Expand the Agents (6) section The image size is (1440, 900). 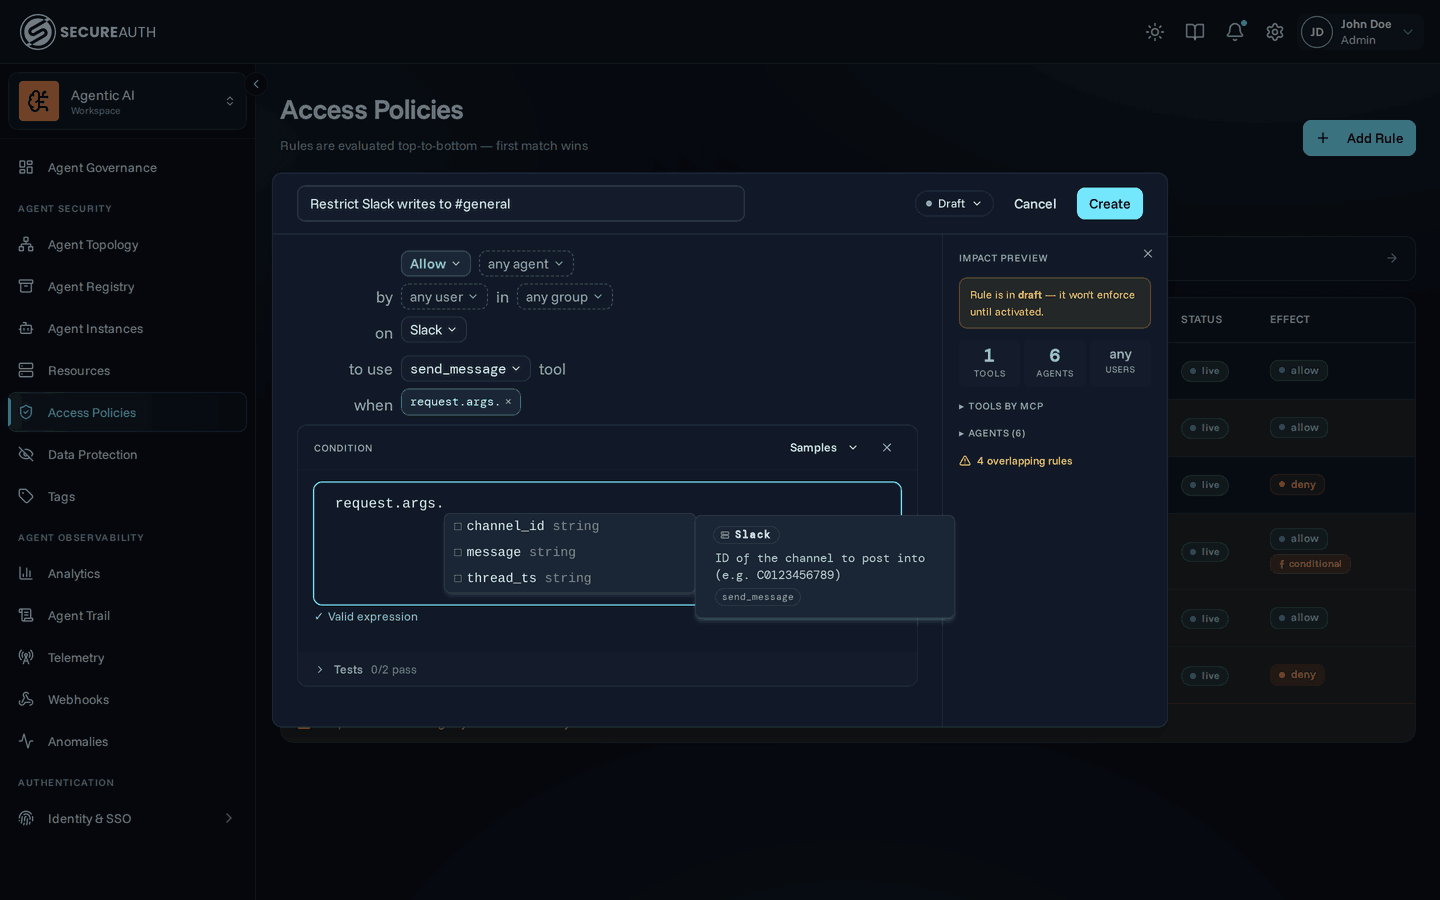tap(992, 434)
